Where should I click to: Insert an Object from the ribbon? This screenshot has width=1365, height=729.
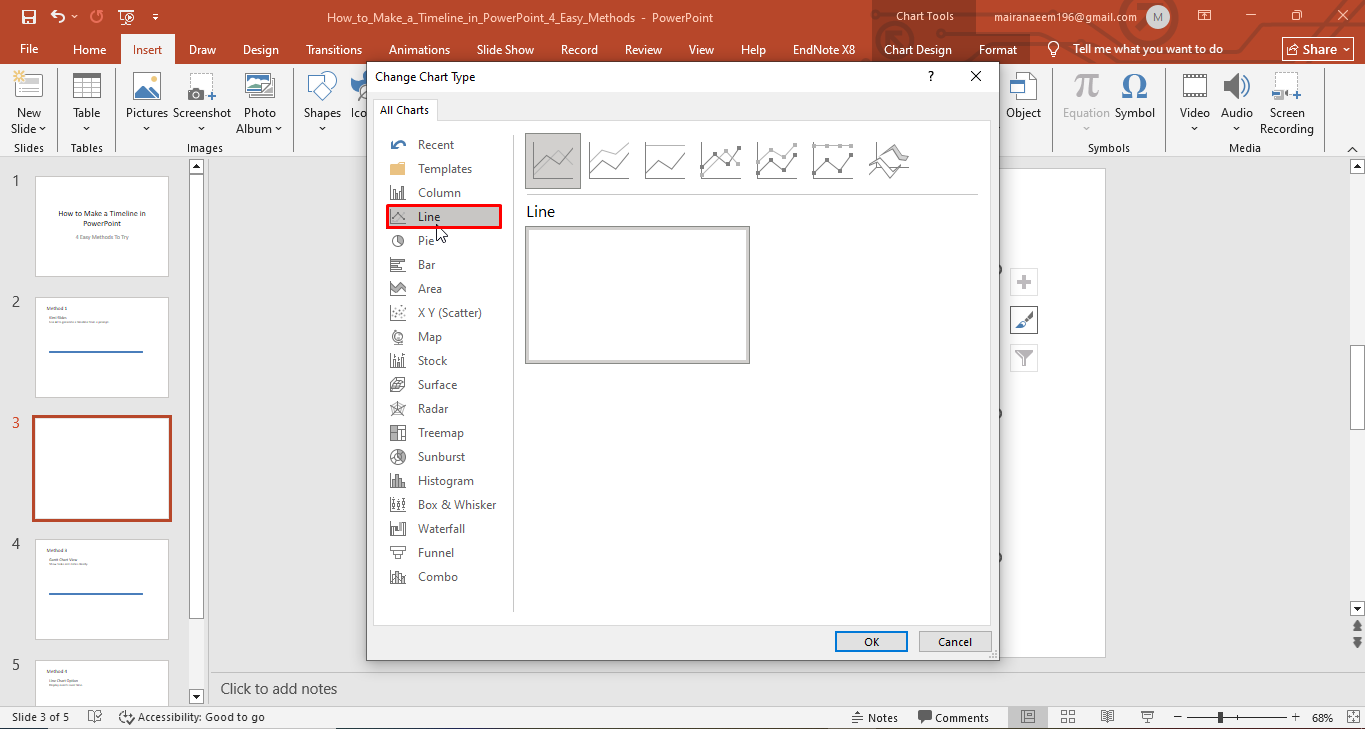tap(1023, 97)
